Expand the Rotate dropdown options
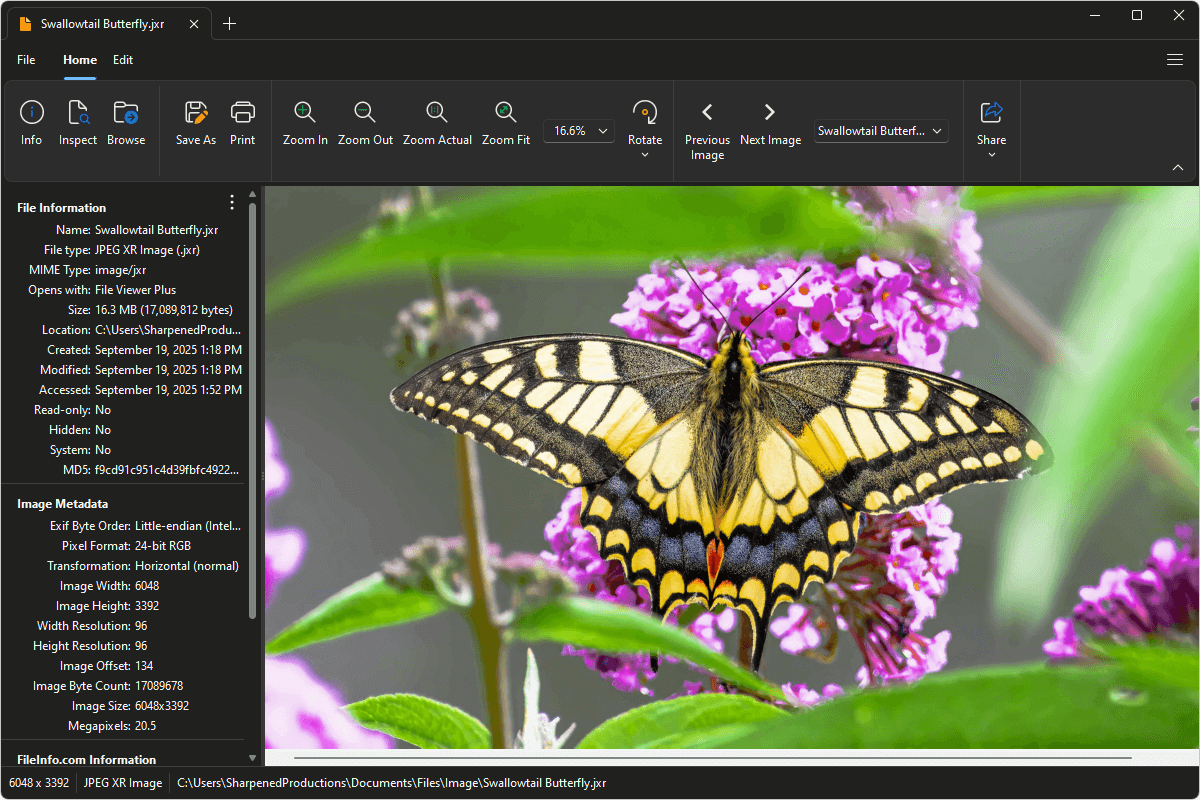The width and height of the screenshot is (1200, 800). pyautogui.click(x=645, y=155)
